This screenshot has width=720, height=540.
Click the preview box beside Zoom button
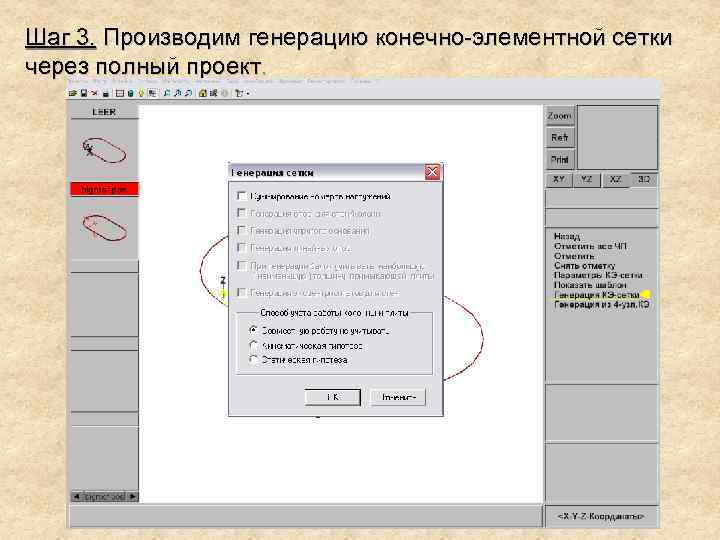[618, 137]
